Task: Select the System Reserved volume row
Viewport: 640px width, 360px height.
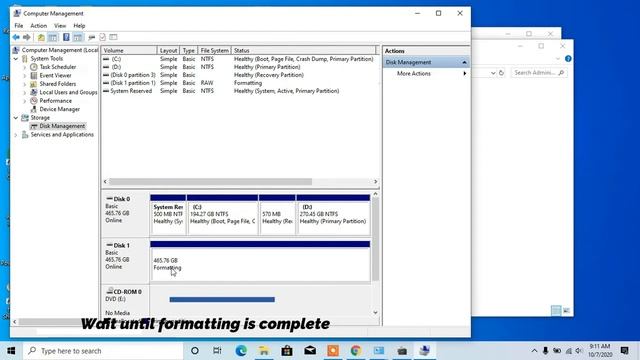Action: point(238,91)
